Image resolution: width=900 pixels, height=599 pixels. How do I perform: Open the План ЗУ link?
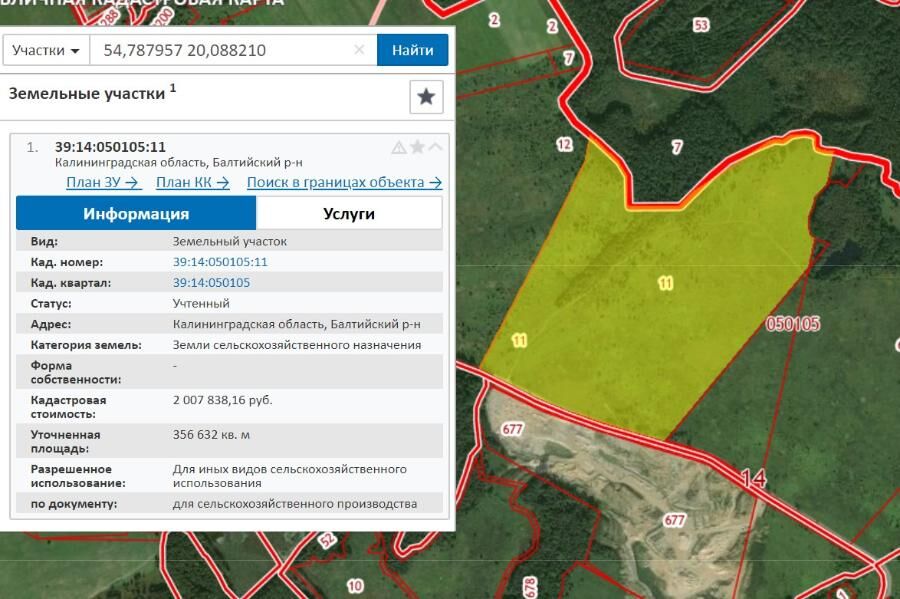[x=104, y=182]
